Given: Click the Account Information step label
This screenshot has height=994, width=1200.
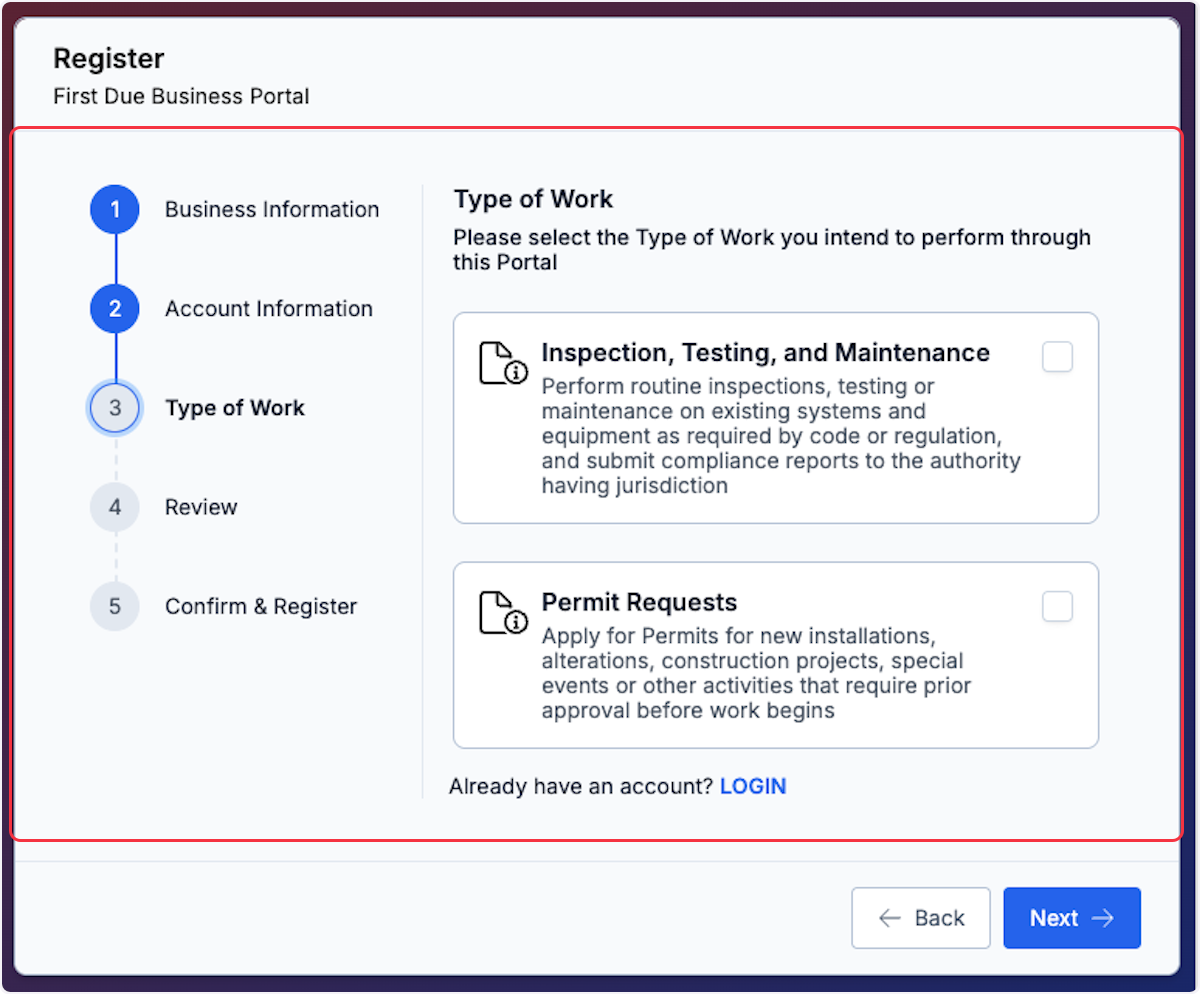Looking at the screenshot, I should click(x=269, y=309).
